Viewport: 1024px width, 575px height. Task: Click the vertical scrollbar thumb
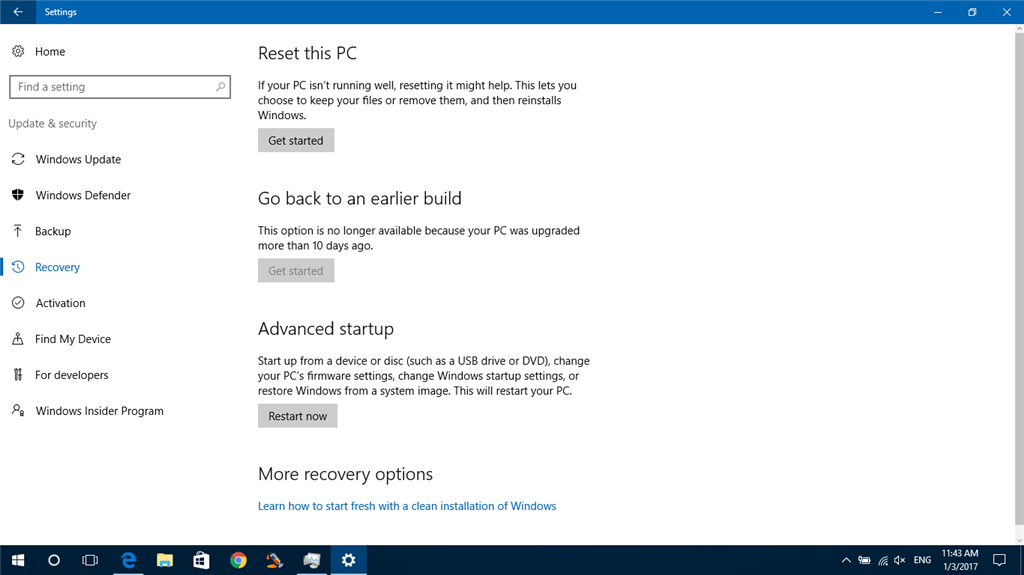[1019, 278]
